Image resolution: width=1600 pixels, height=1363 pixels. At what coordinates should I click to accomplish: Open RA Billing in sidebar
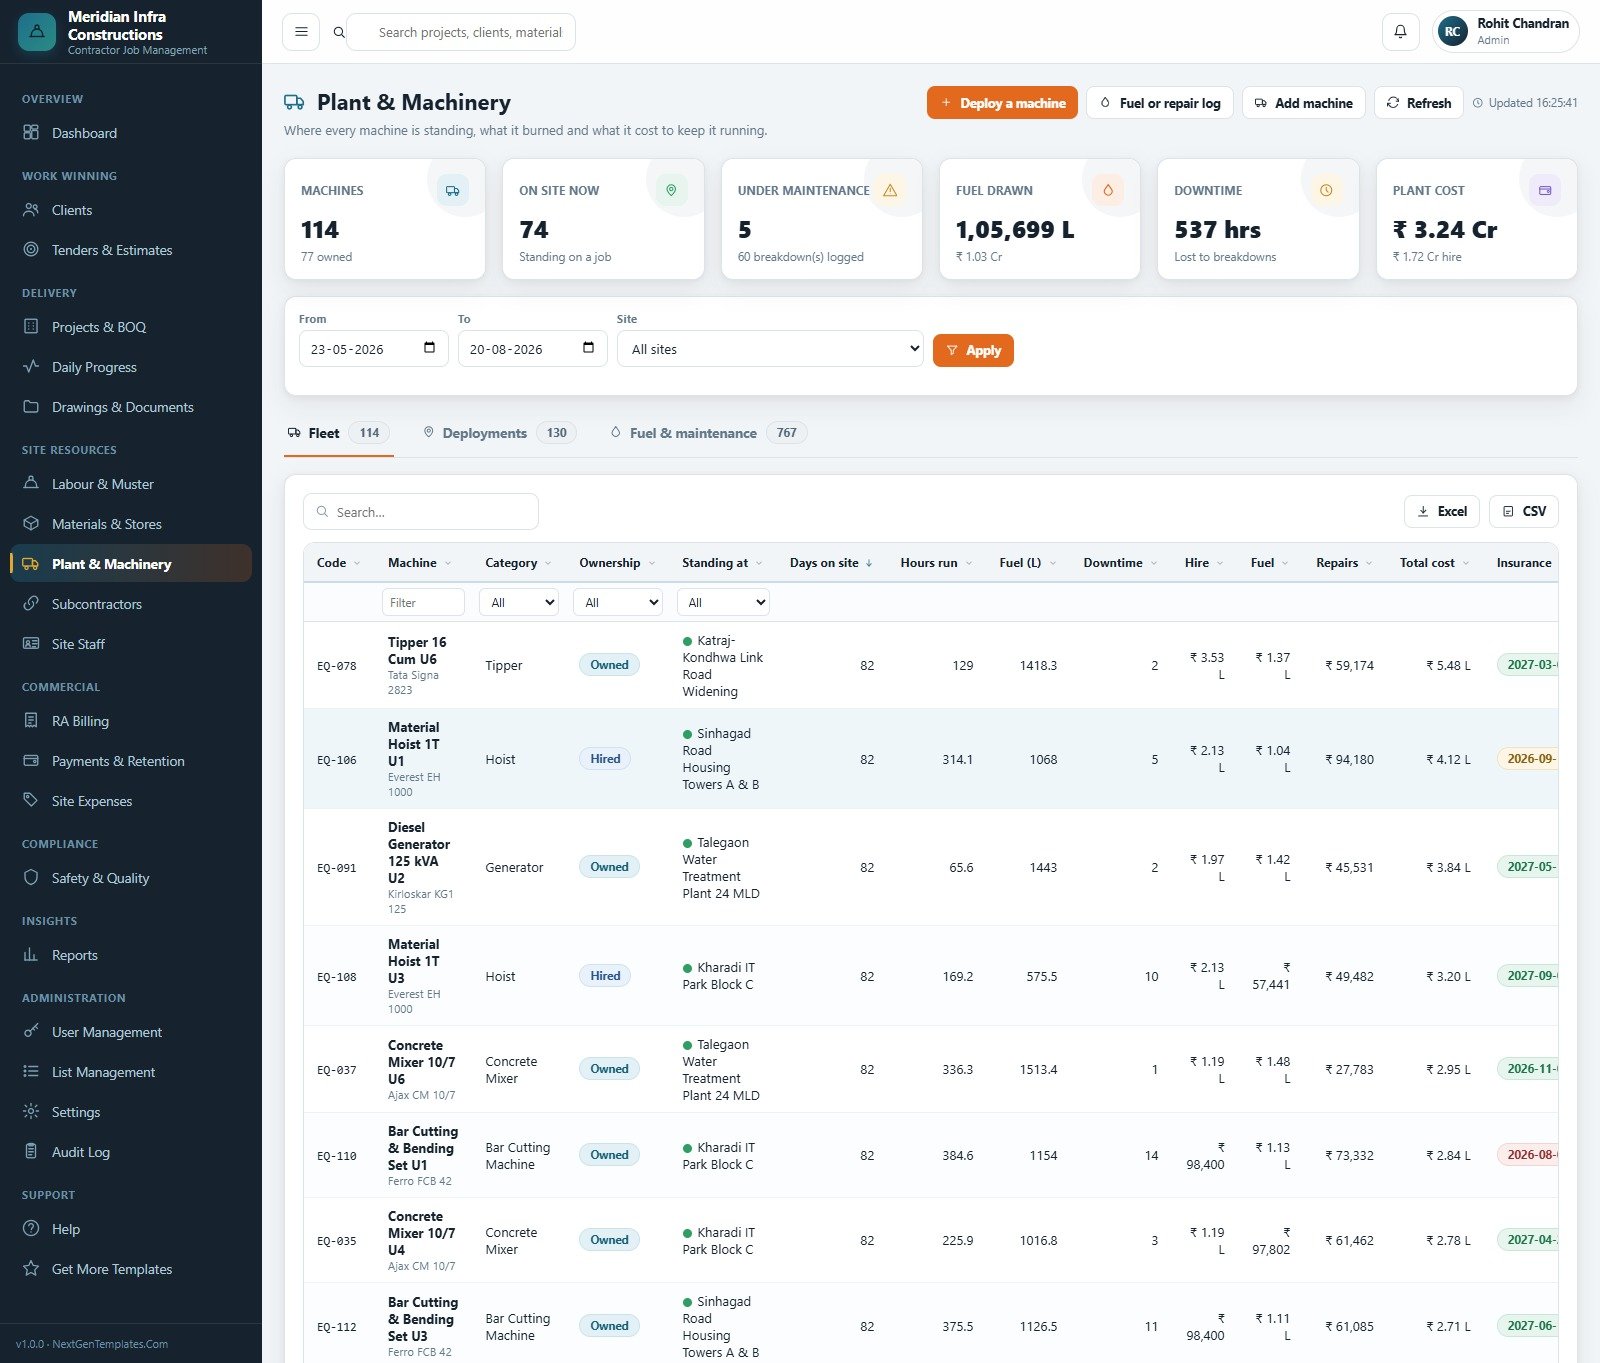80,721
